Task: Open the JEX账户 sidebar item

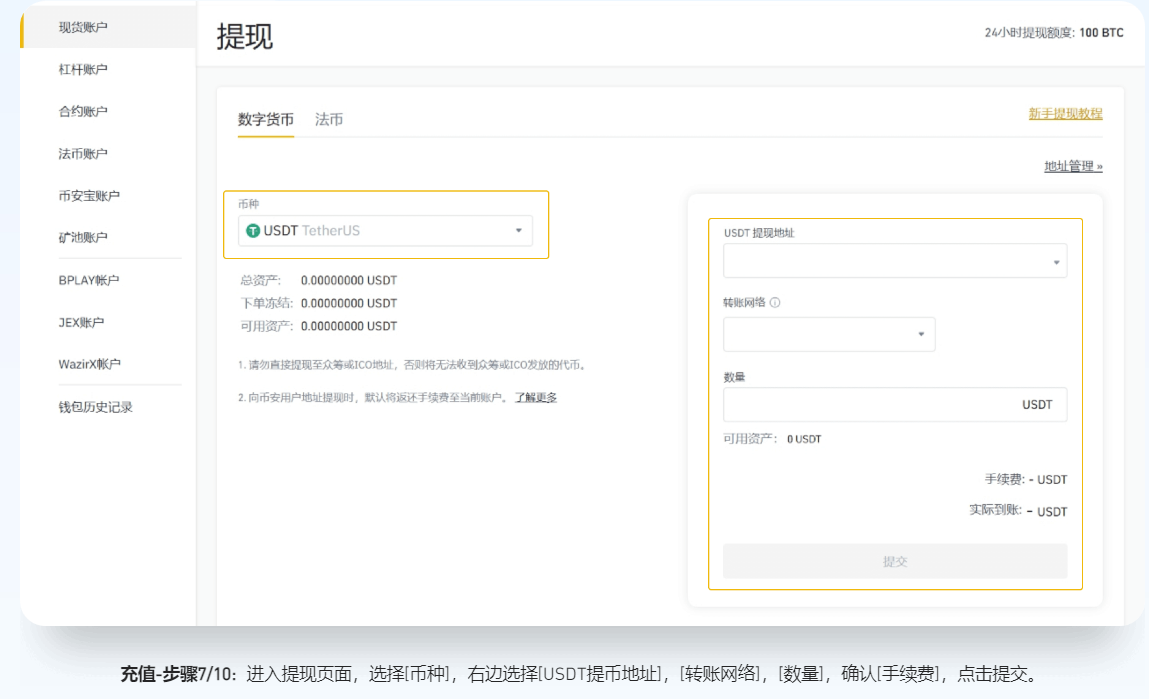Action: pyautogui.click(x=81, y=322)
